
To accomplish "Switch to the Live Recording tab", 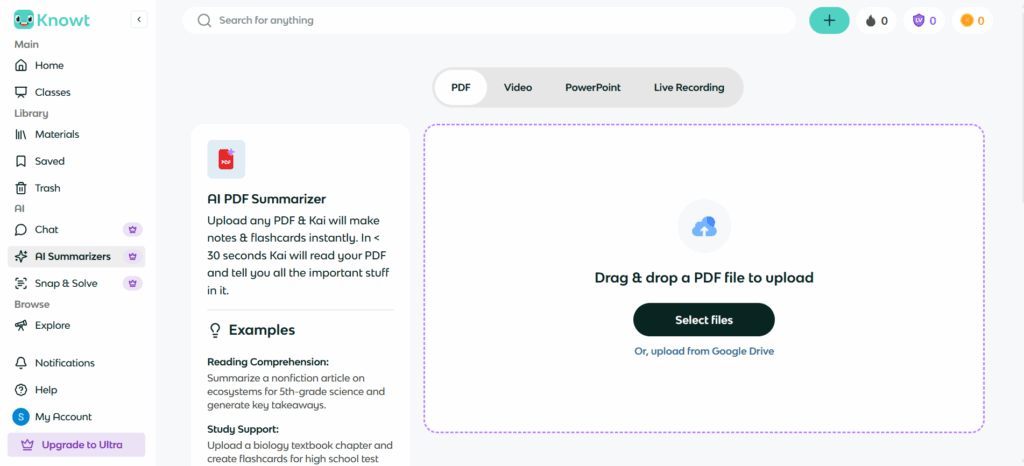I will 689,87.
